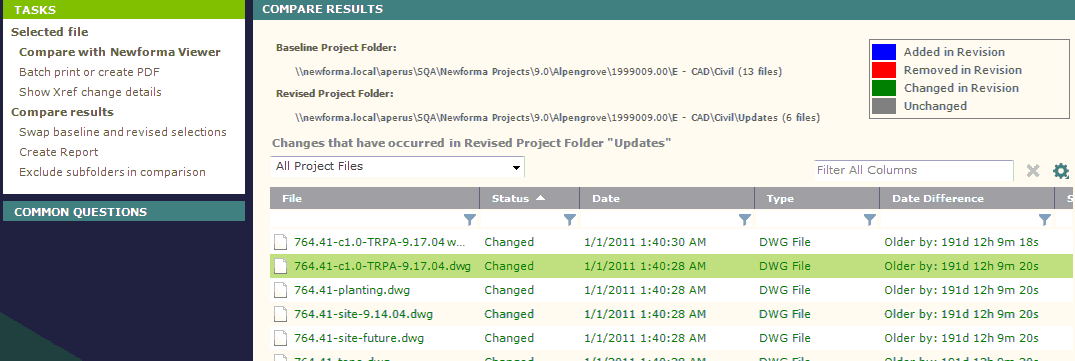Click Batch print or create PDF
1075x361 pixels.
click(x=90, y=72)
